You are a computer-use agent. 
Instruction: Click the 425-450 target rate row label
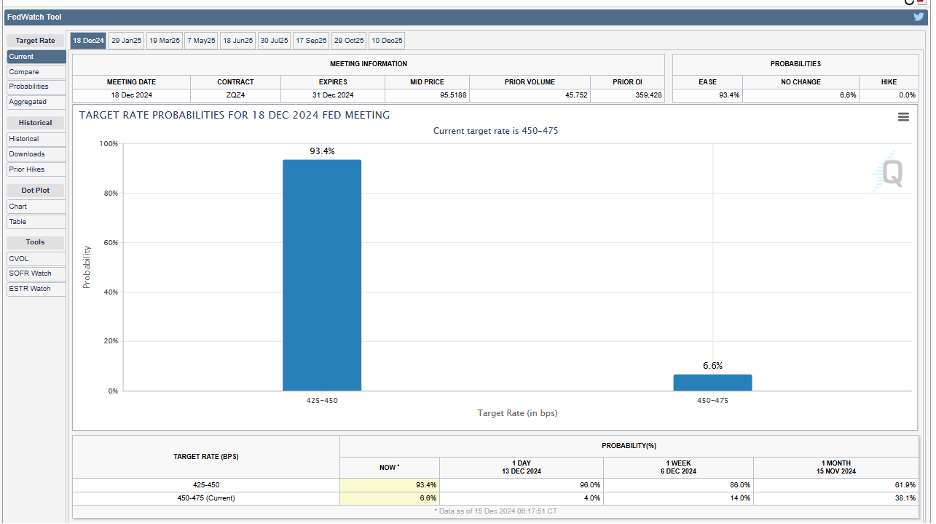pyautogui.click(x=206, y=485)
